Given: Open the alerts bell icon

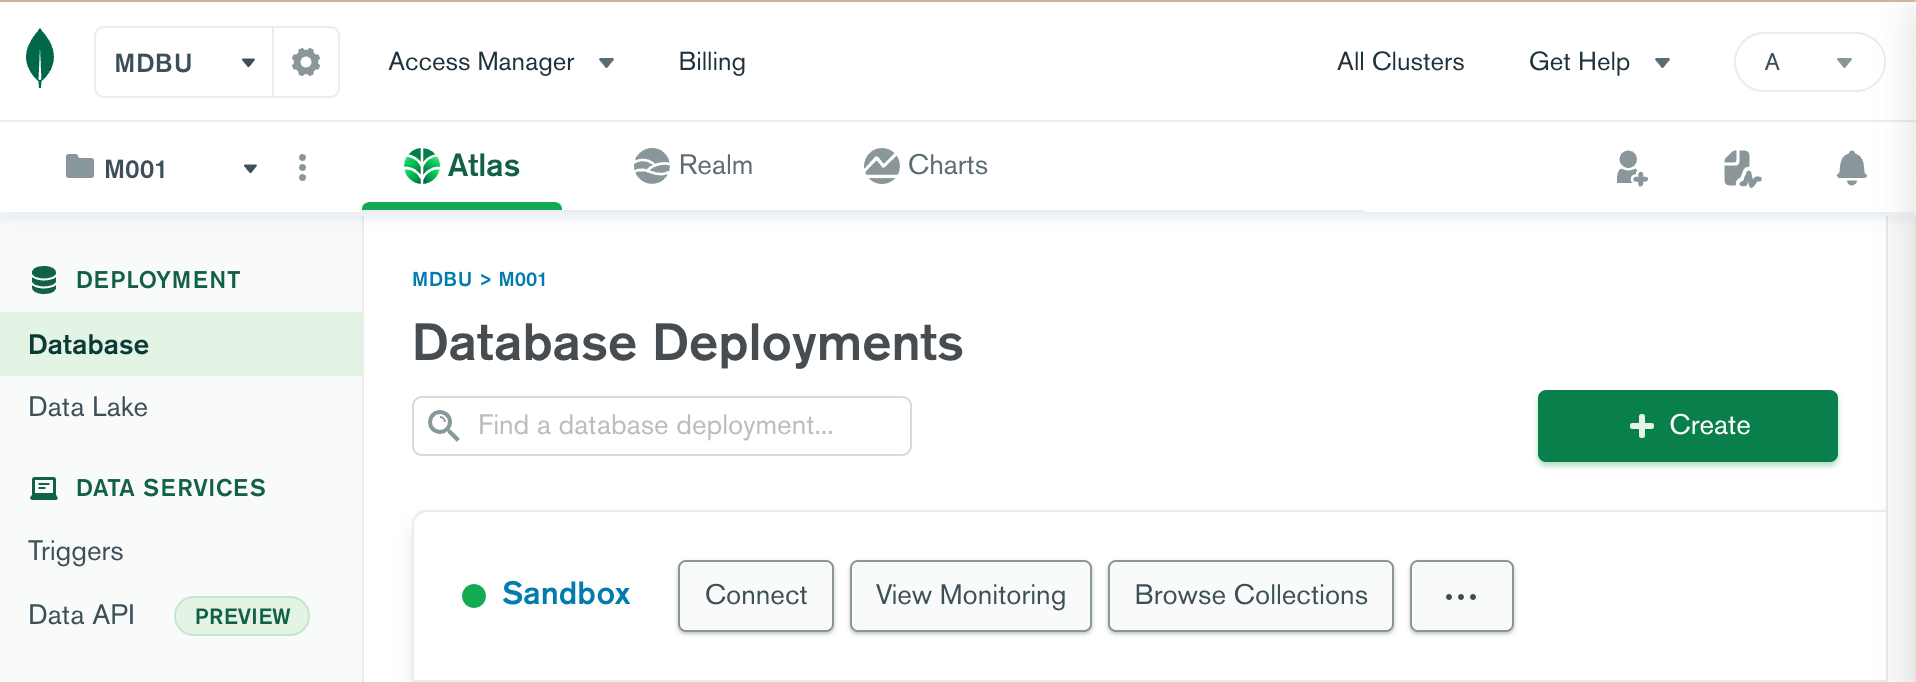Looking at the screenshot, I should pos(1851,168).
